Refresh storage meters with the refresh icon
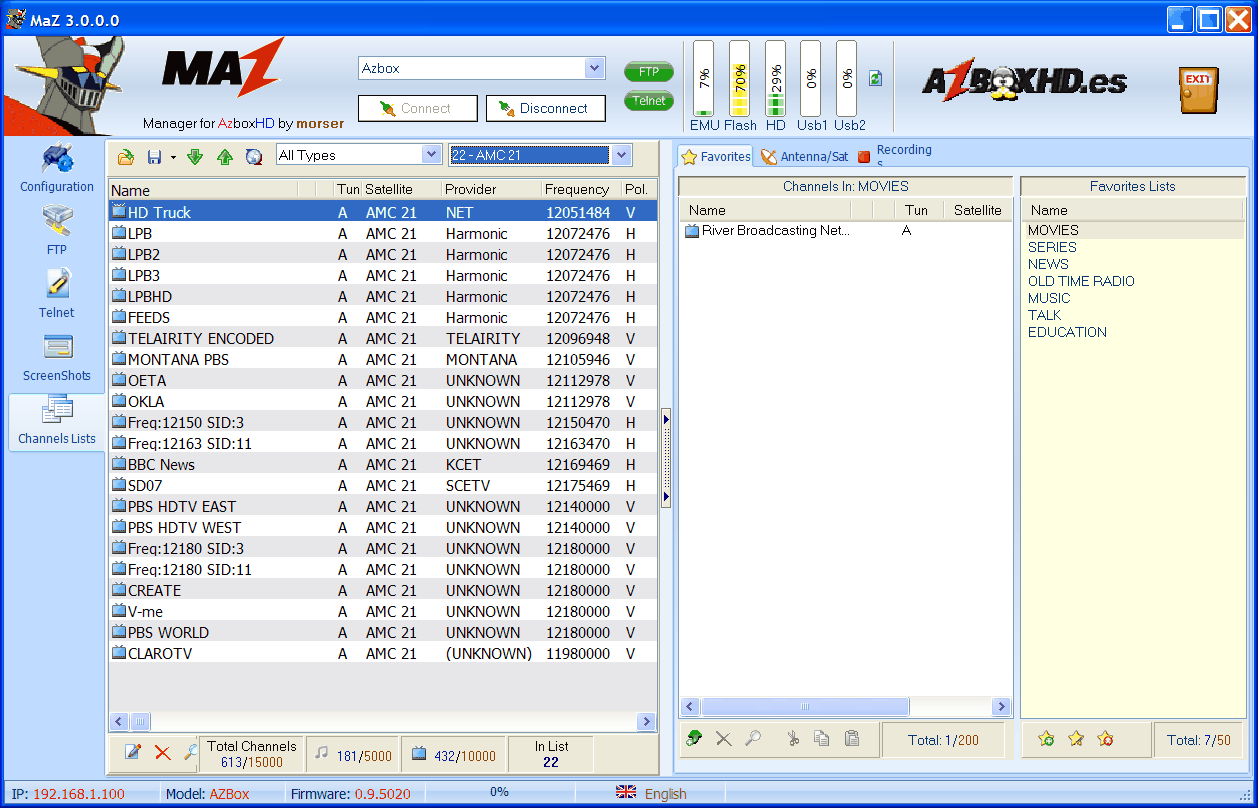Screen dimensions: 1258x808 pyautogui.click(x=875, y=78)
